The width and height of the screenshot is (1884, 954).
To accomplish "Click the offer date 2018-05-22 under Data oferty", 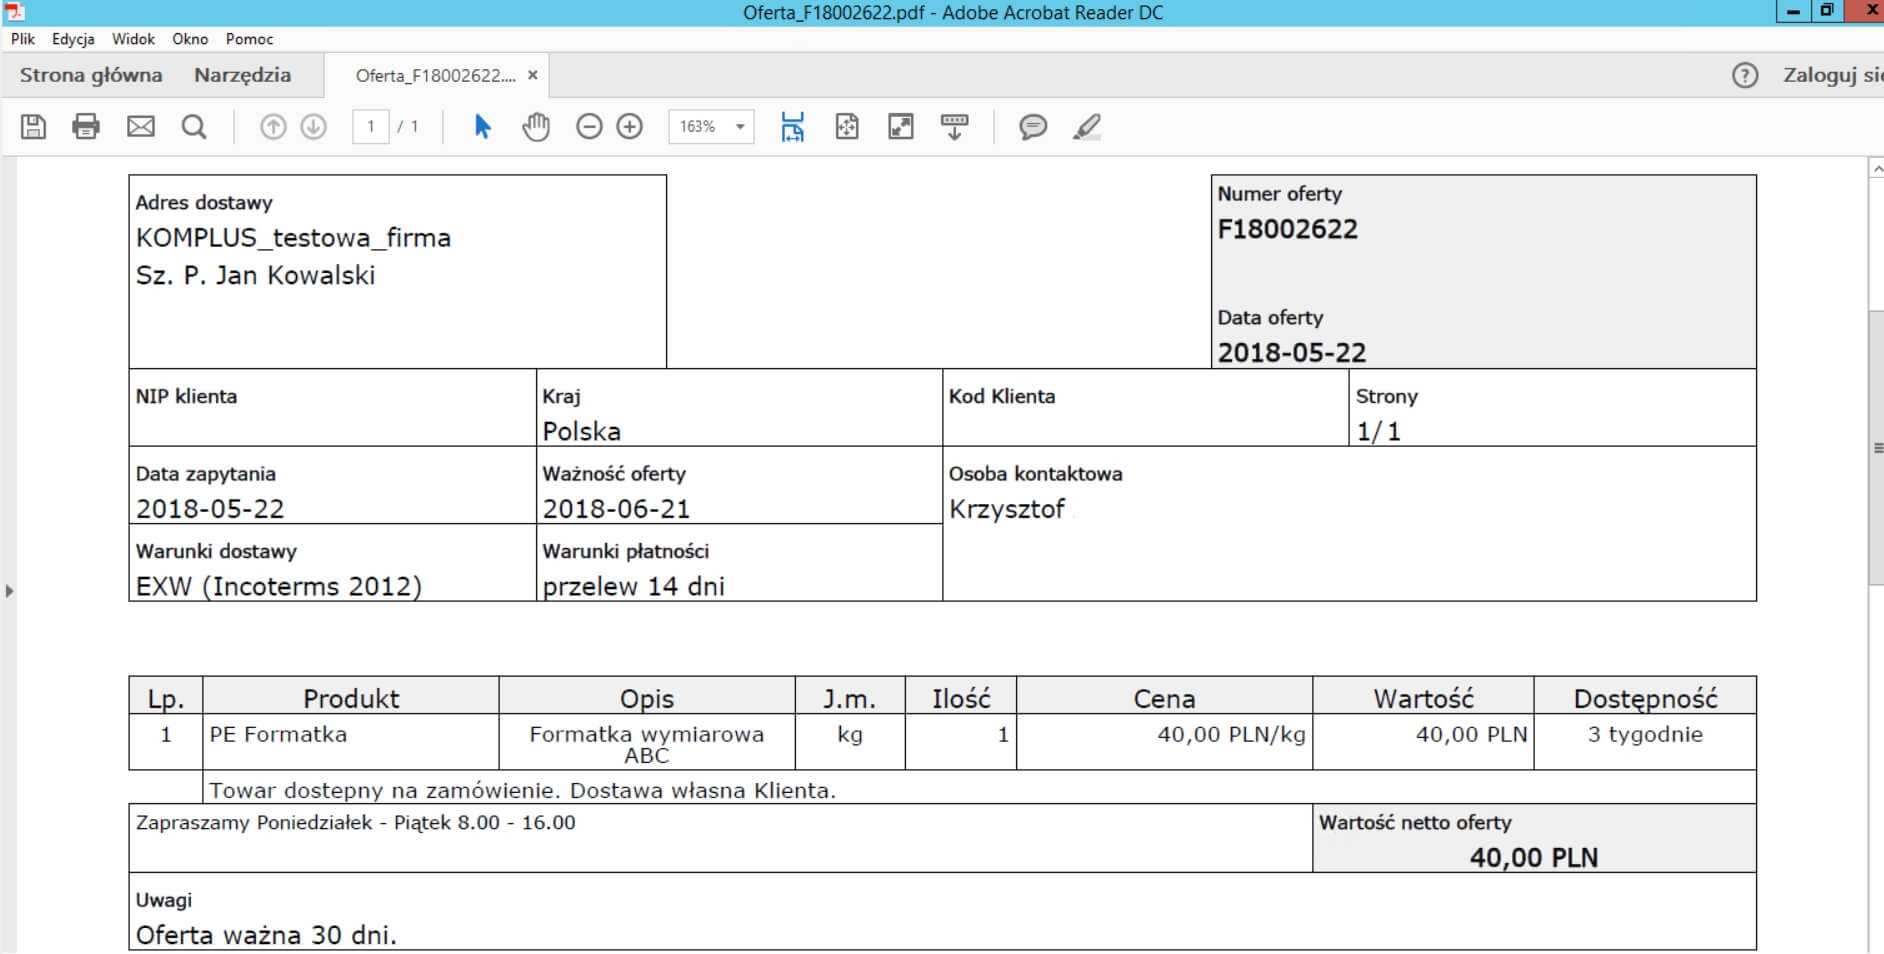I will (1291, 352).
